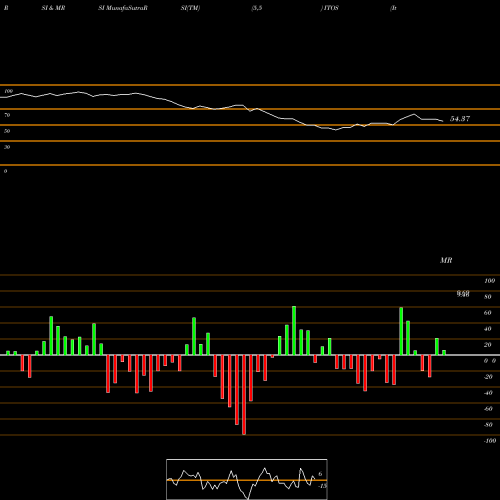Open the mini overview chart at bottom
The image size is (500, 500).
[247, 479]
